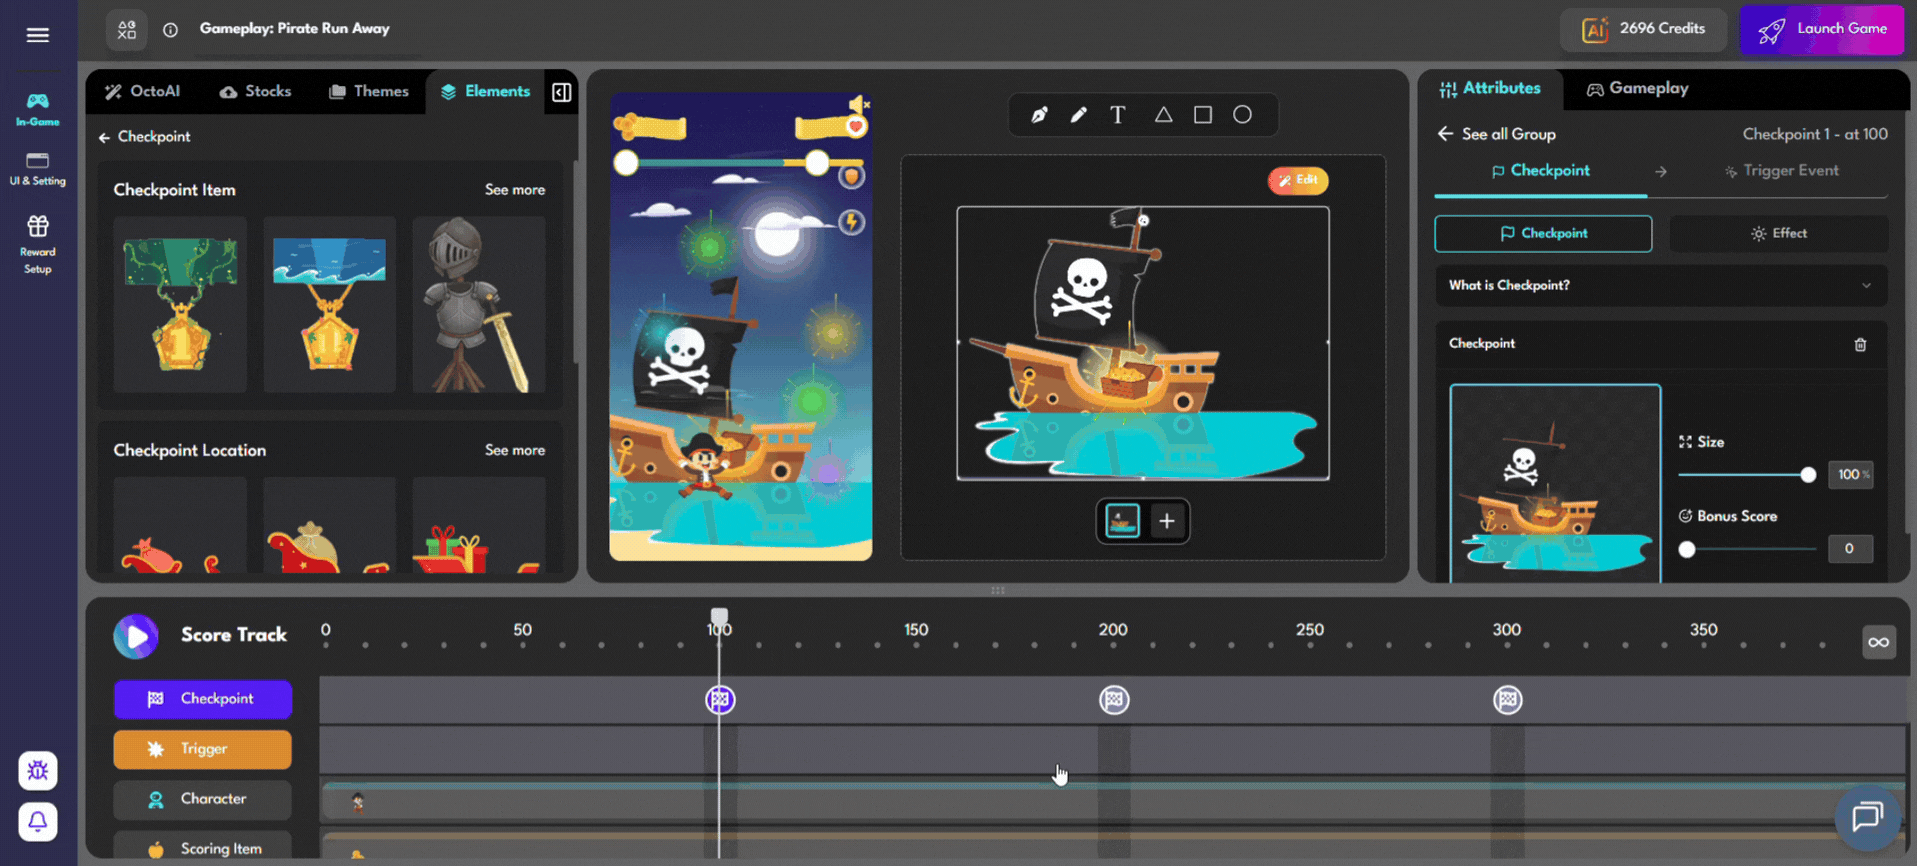The width and height of the screenshot is (1917, 866).
Task: Show more Checkpoint Location options
Action: (515, 451)
